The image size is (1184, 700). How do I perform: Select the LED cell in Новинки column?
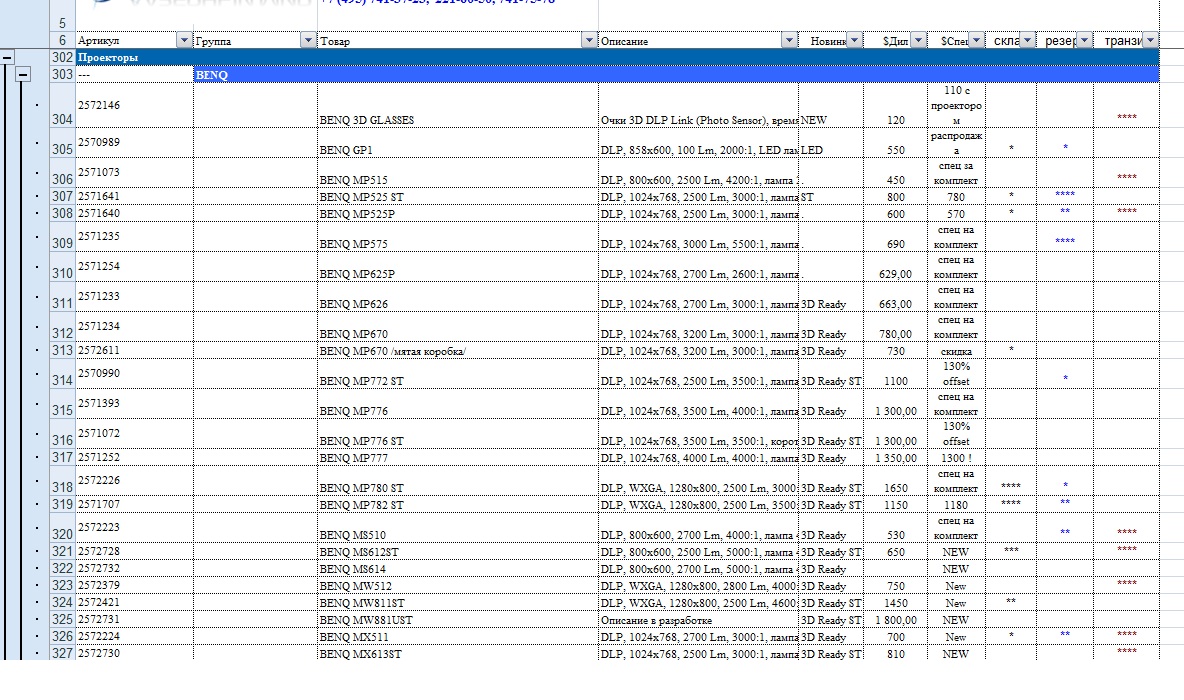pyautogui.click(x=831, y=142)
